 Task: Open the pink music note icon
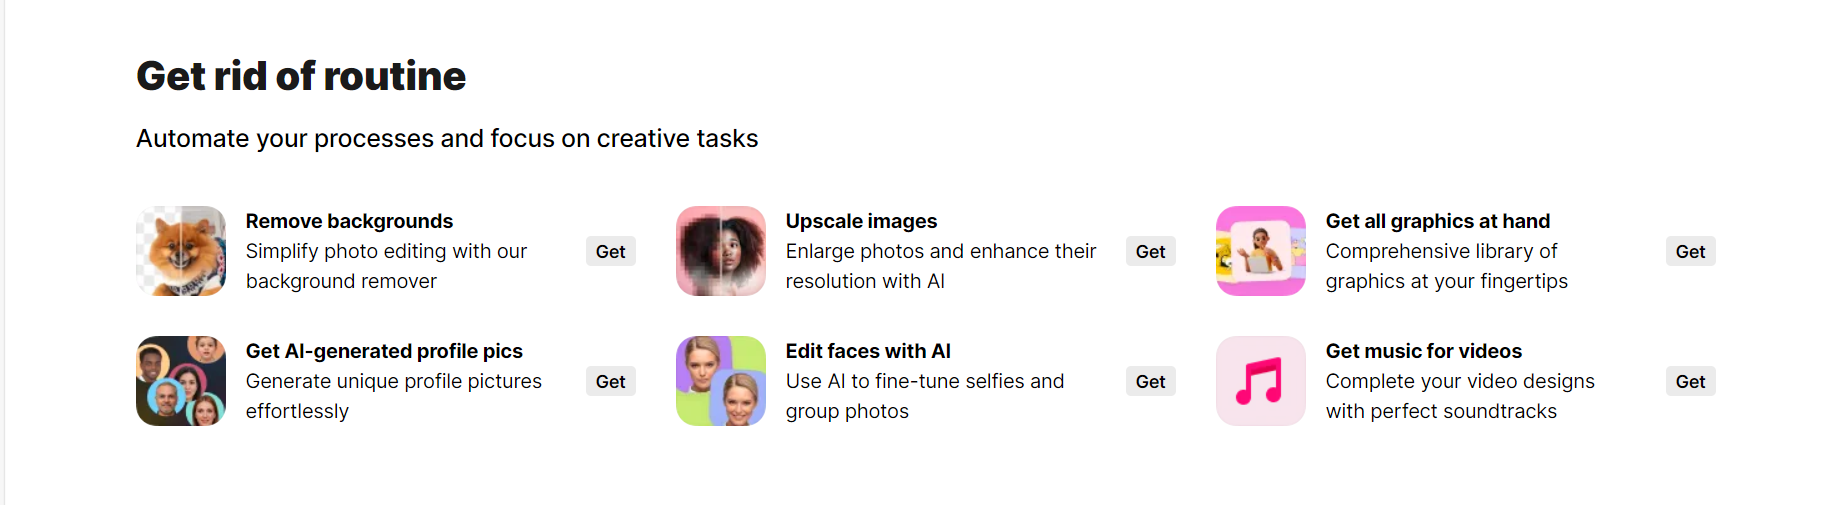click(1261, 381)
